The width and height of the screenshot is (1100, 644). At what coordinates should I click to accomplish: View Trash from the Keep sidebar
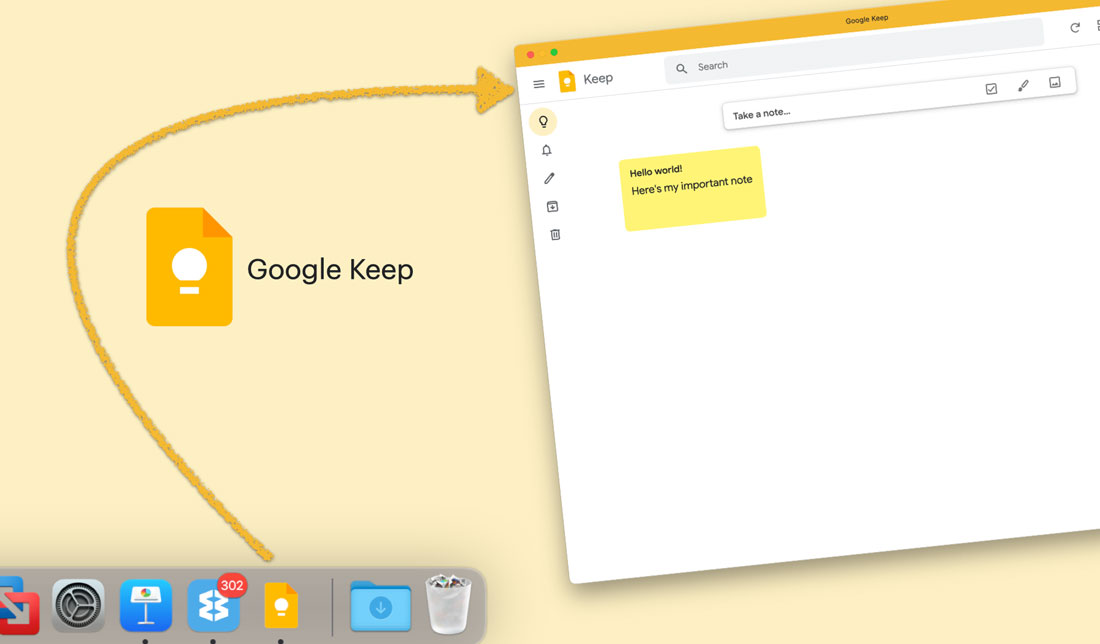click(554, 234)
